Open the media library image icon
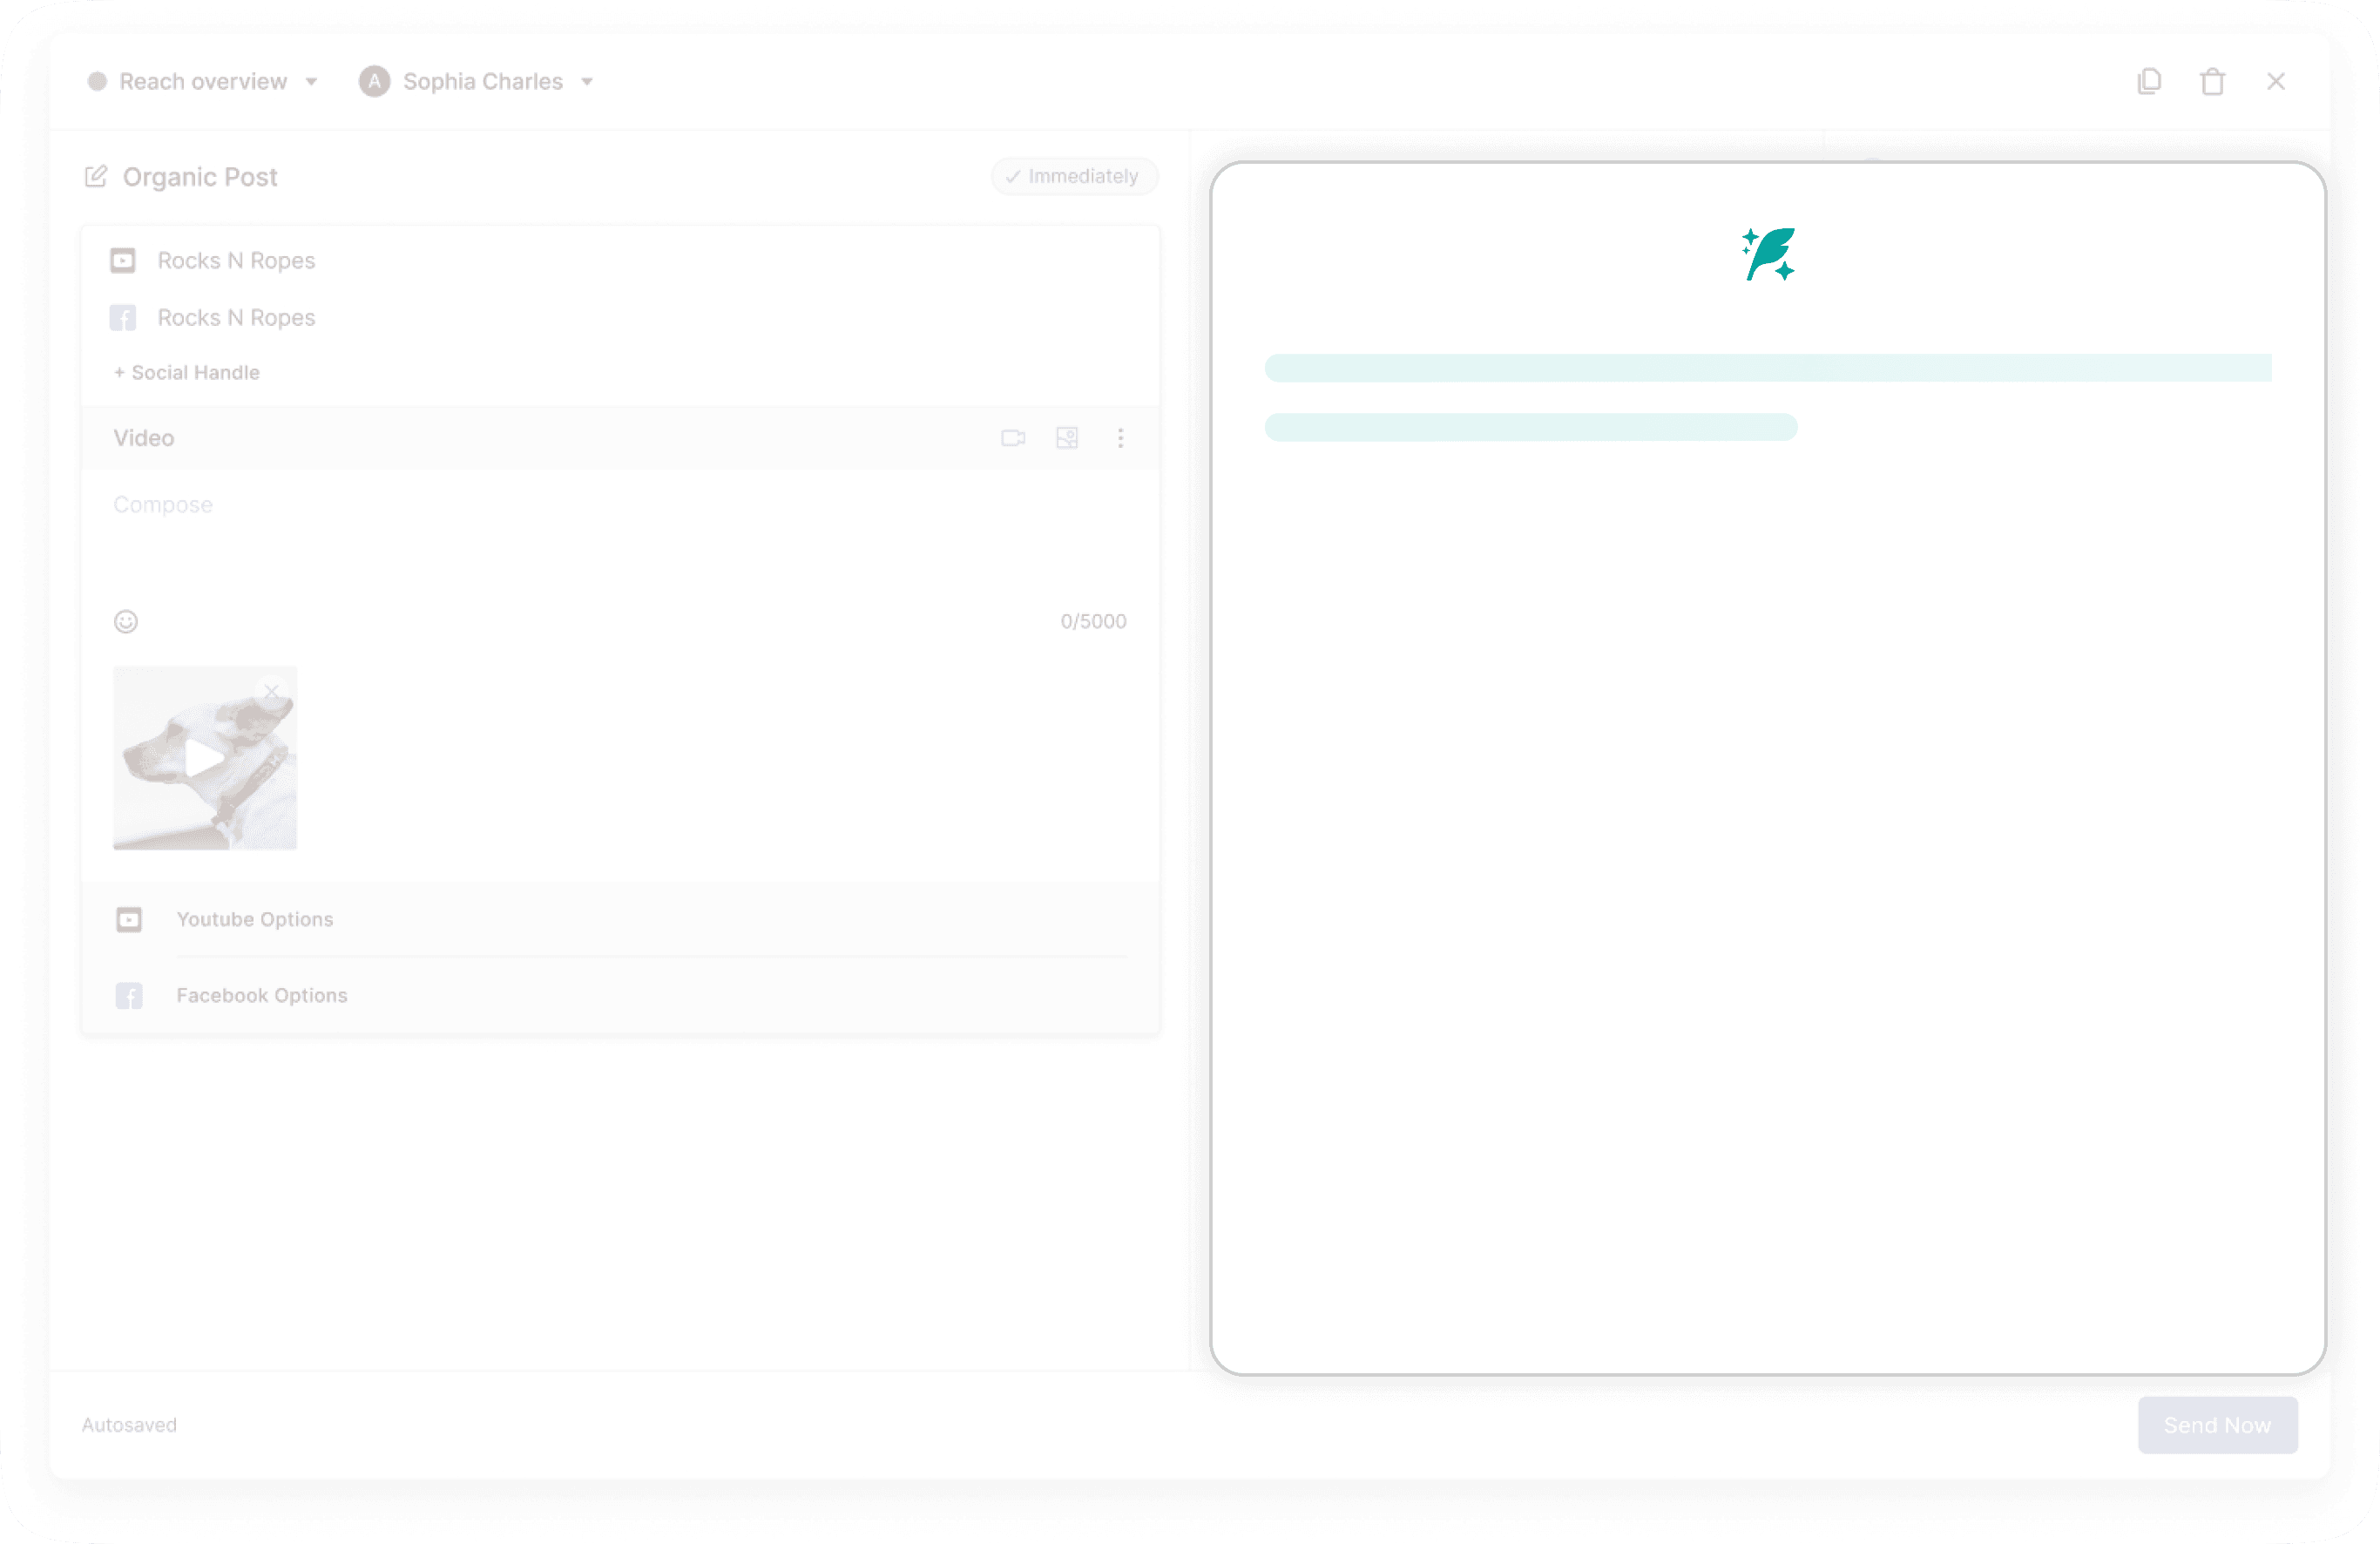Image resolution: width=2380 pixels, height=1544 pixels. (x=1067, y=438)
